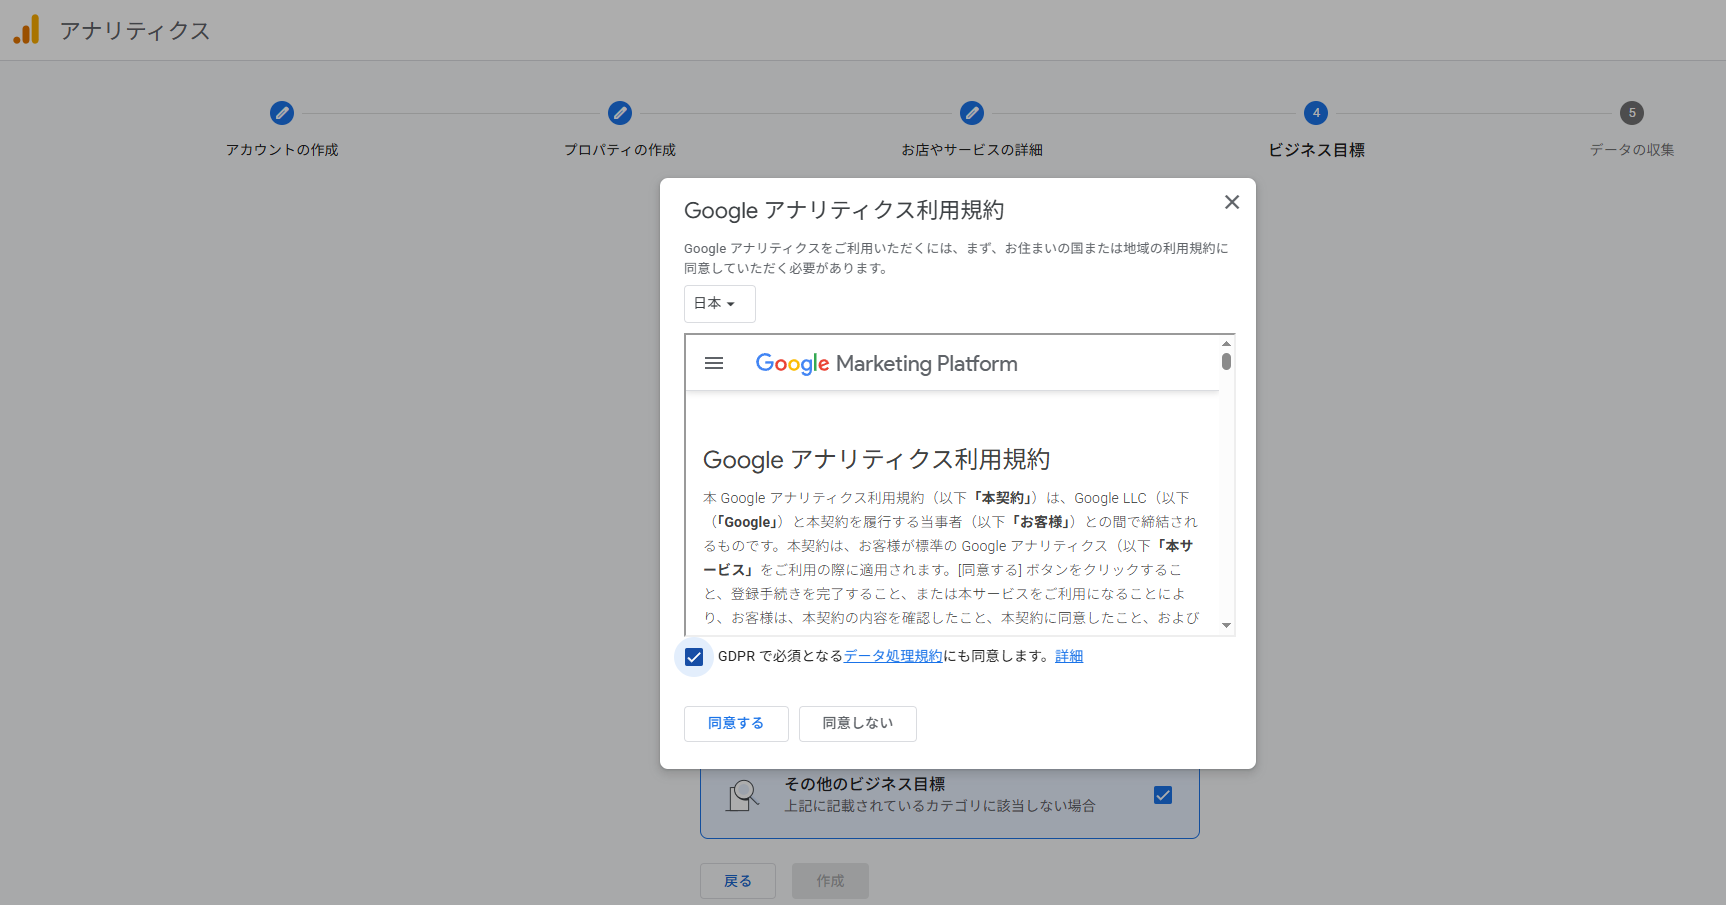Click the Google Marketing Platform logo
This screenshot has height=905, width=1726.
pyautogui.click(x=886, y=364)
